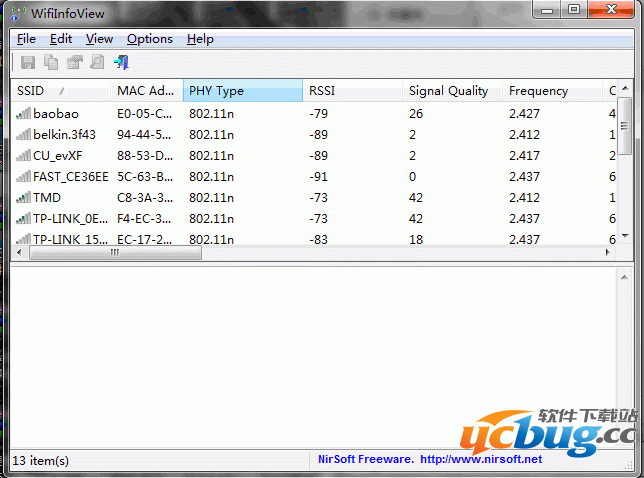Image resolution: width=644 pixels, height=478 pixels.
Task: Open the File menu
Action: 26,39
